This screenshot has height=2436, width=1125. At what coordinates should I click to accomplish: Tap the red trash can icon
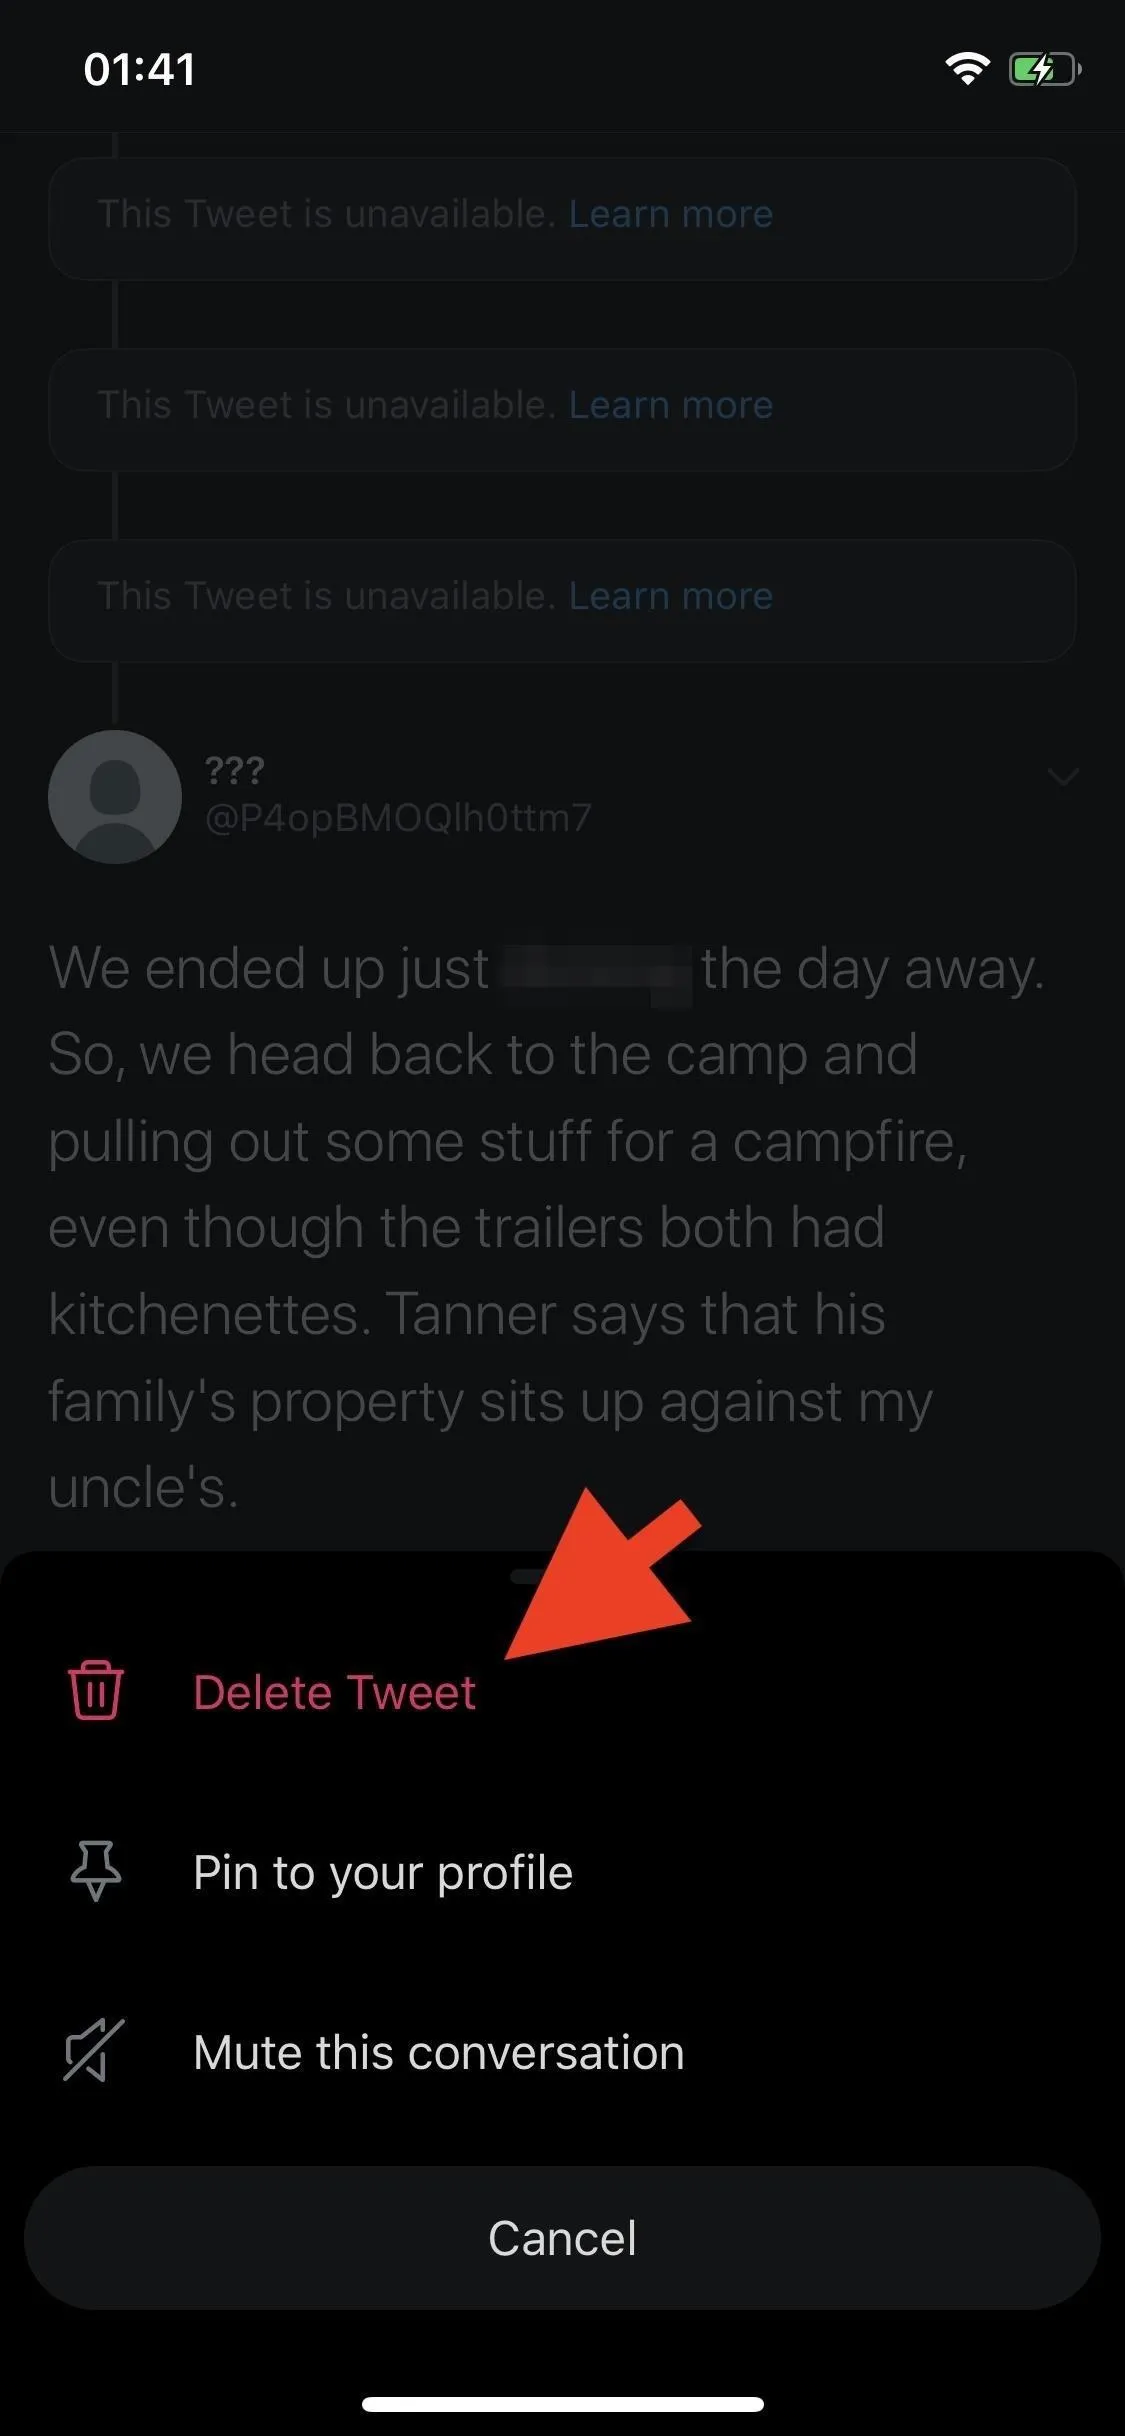[96, 1690]
